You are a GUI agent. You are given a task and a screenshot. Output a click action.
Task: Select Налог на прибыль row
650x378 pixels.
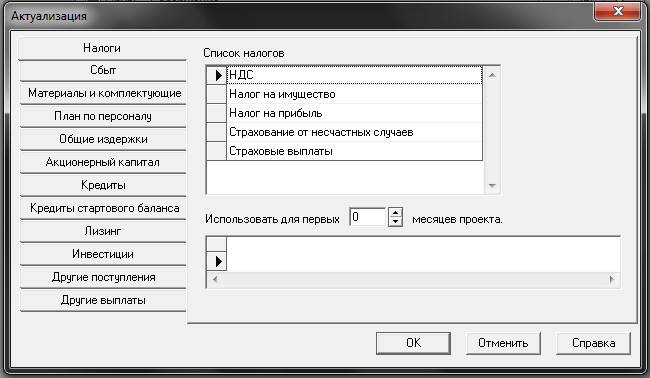click(x=354, y=113)
